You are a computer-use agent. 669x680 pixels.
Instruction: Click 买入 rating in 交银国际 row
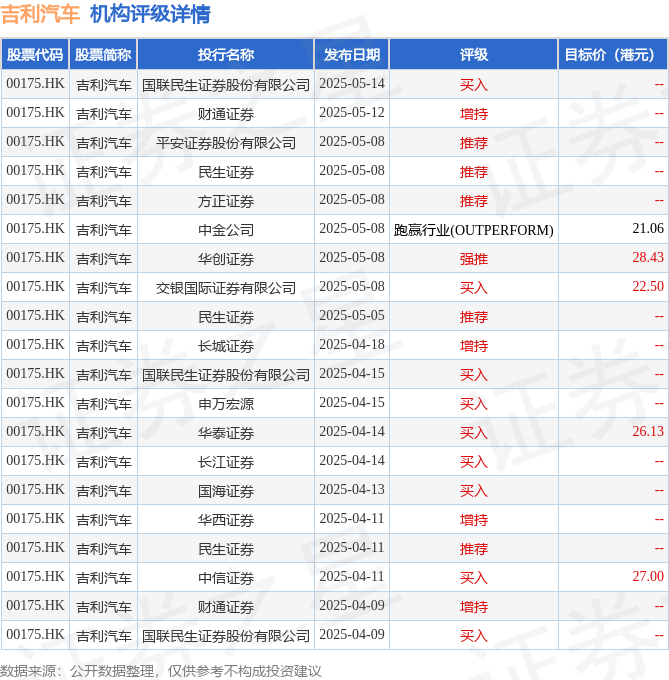coord(473,288)
